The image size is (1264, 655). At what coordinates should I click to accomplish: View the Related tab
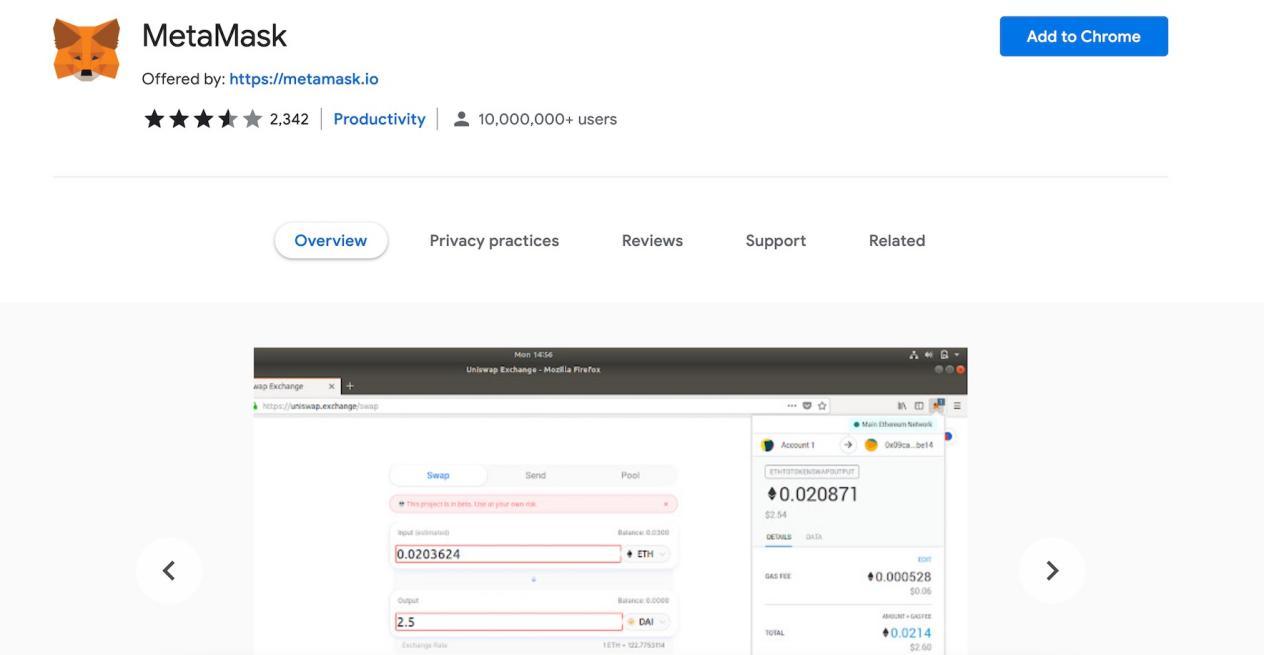897,241
